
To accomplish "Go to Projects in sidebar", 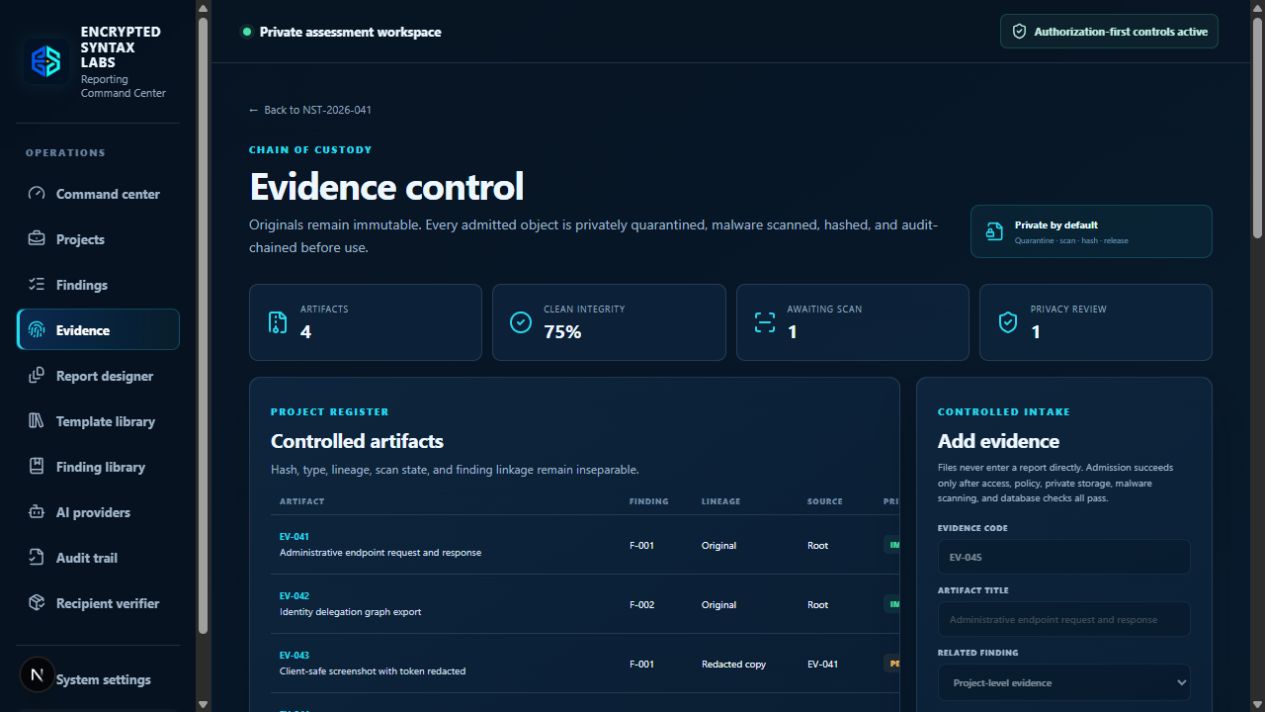I will tap(98, 239).
